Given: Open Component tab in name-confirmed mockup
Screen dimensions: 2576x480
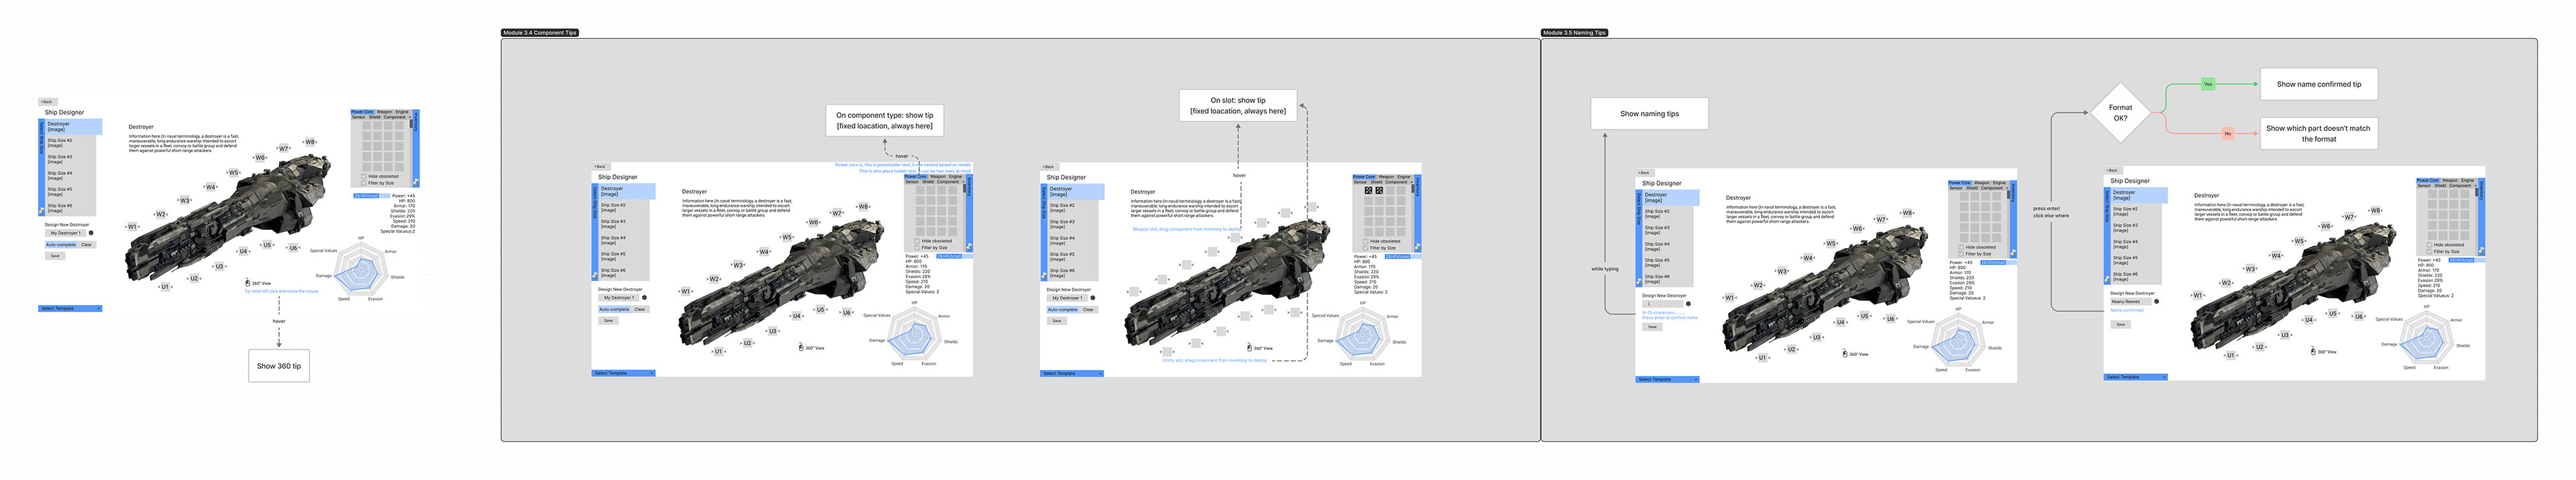Looking at the screenshot, I should 2460,185.
